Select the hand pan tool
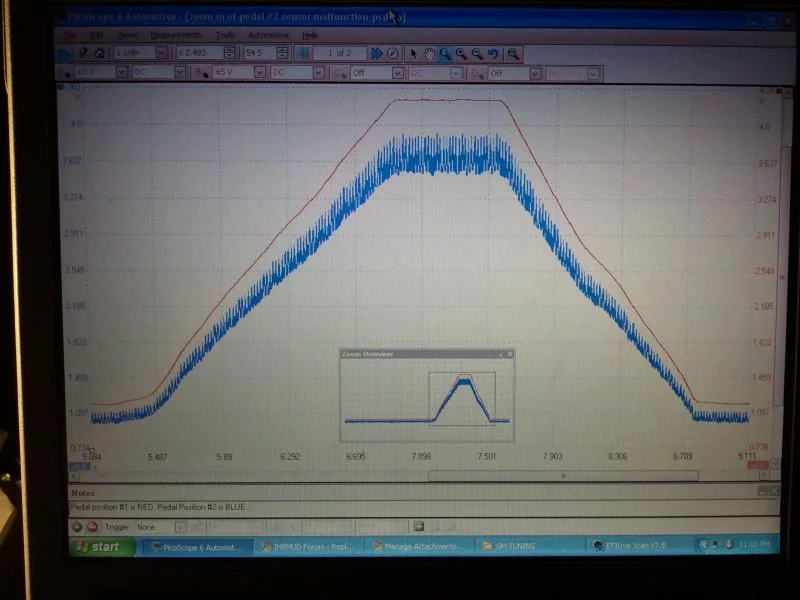 pos(429,53)
